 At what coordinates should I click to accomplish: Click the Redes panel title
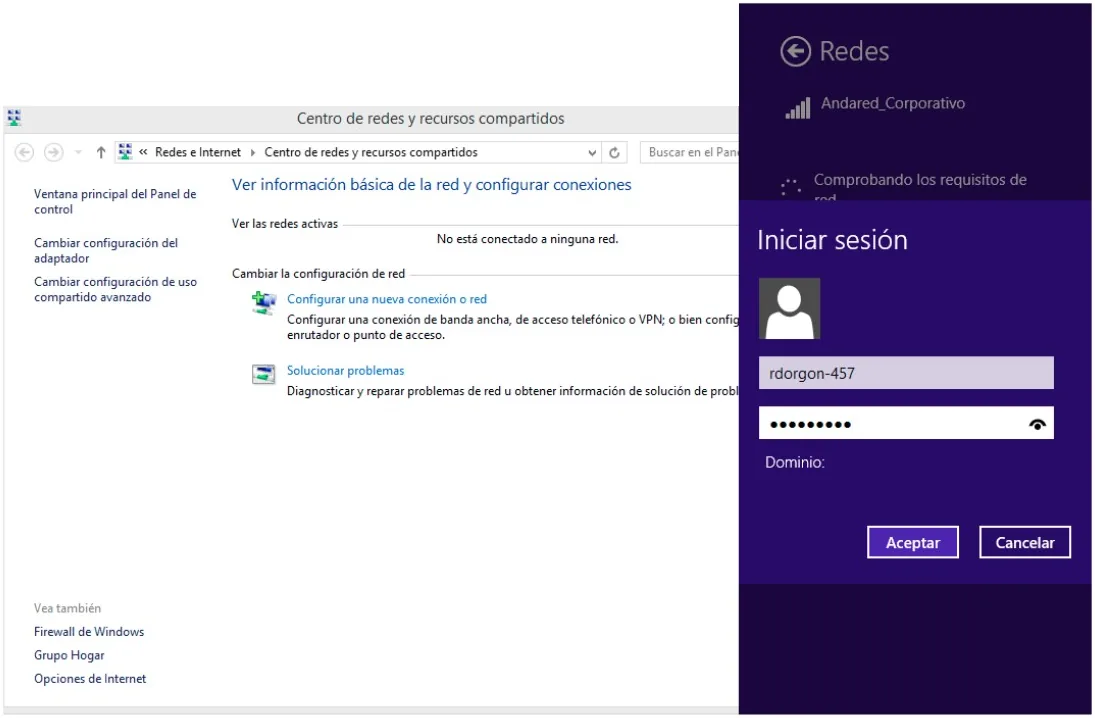point(854,52)
